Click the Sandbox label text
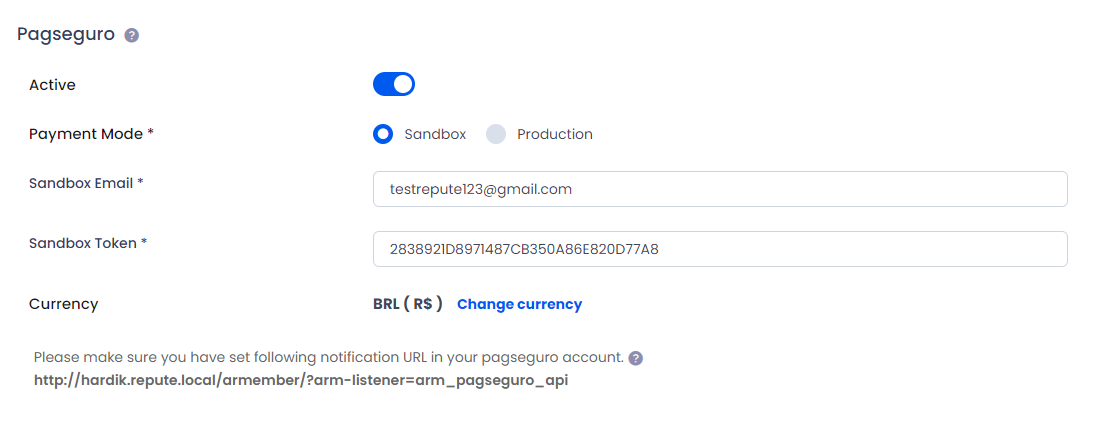 click(435, 134)
